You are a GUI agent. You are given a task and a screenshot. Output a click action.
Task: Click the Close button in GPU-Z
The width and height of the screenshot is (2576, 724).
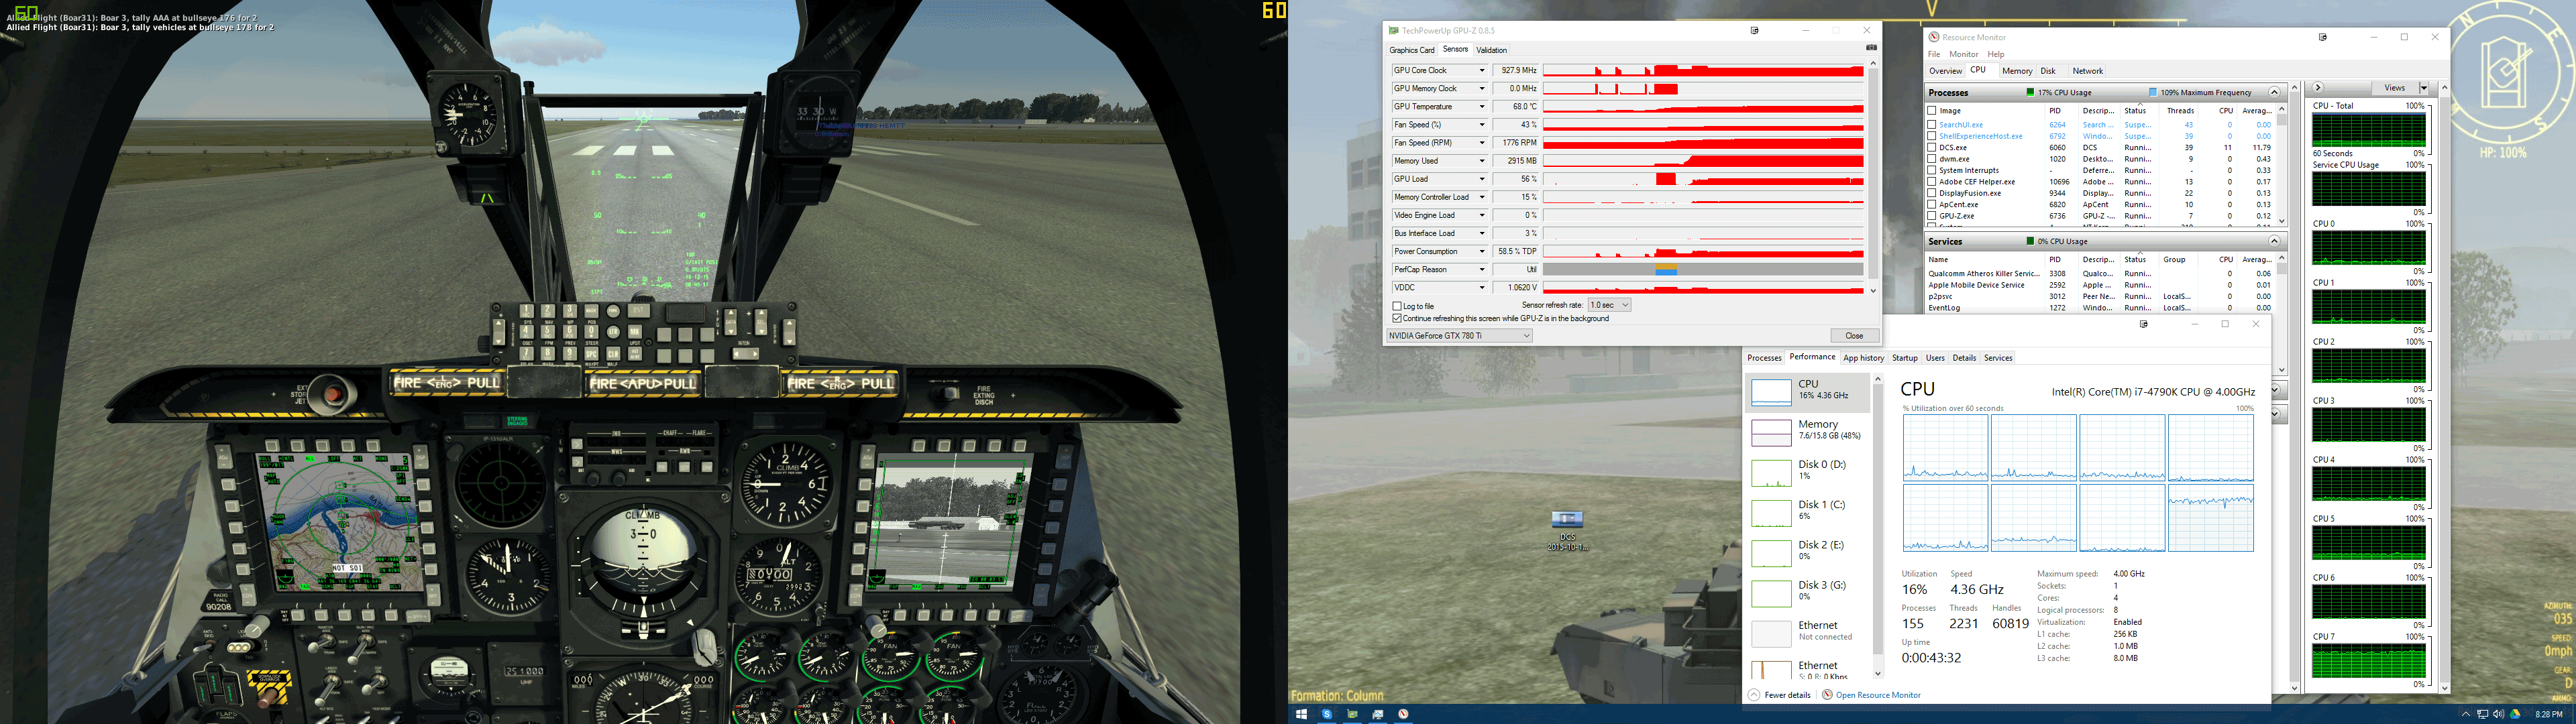[x=1854, y=336]
